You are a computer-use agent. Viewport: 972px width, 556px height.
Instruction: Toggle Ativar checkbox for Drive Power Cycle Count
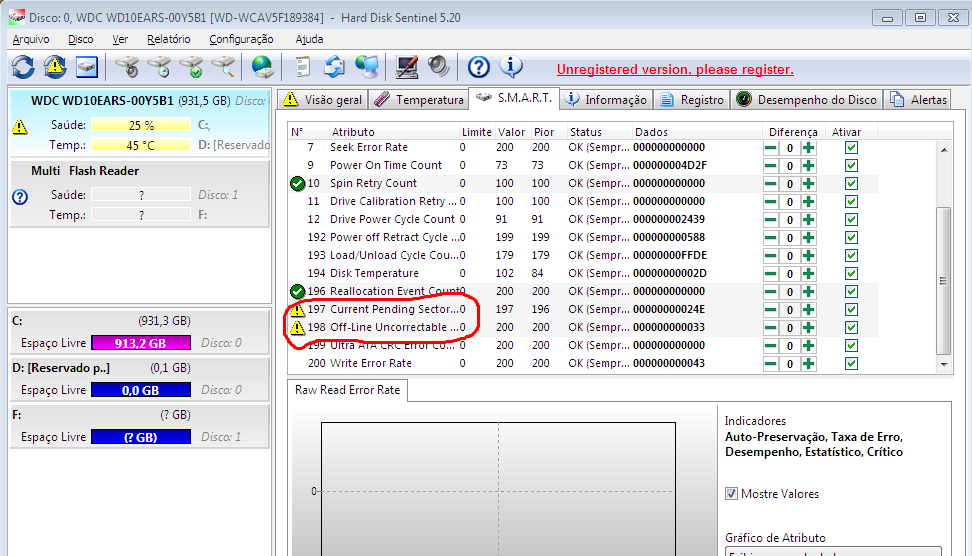(x=851, y=219)
